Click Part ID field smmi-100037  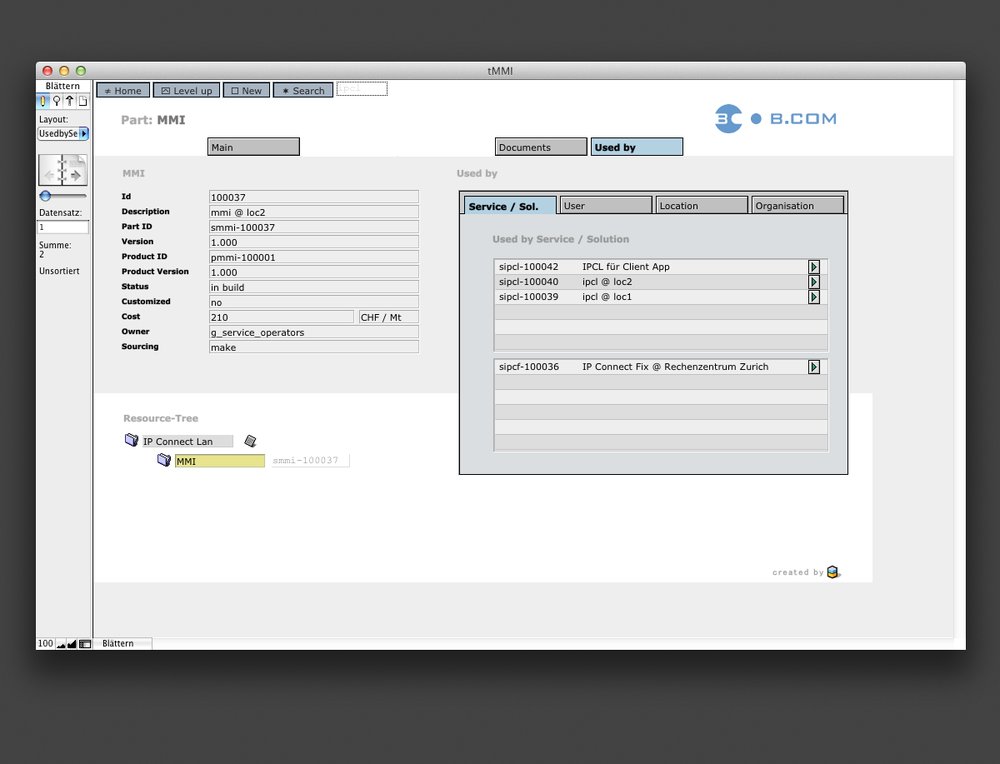point(314,227)
